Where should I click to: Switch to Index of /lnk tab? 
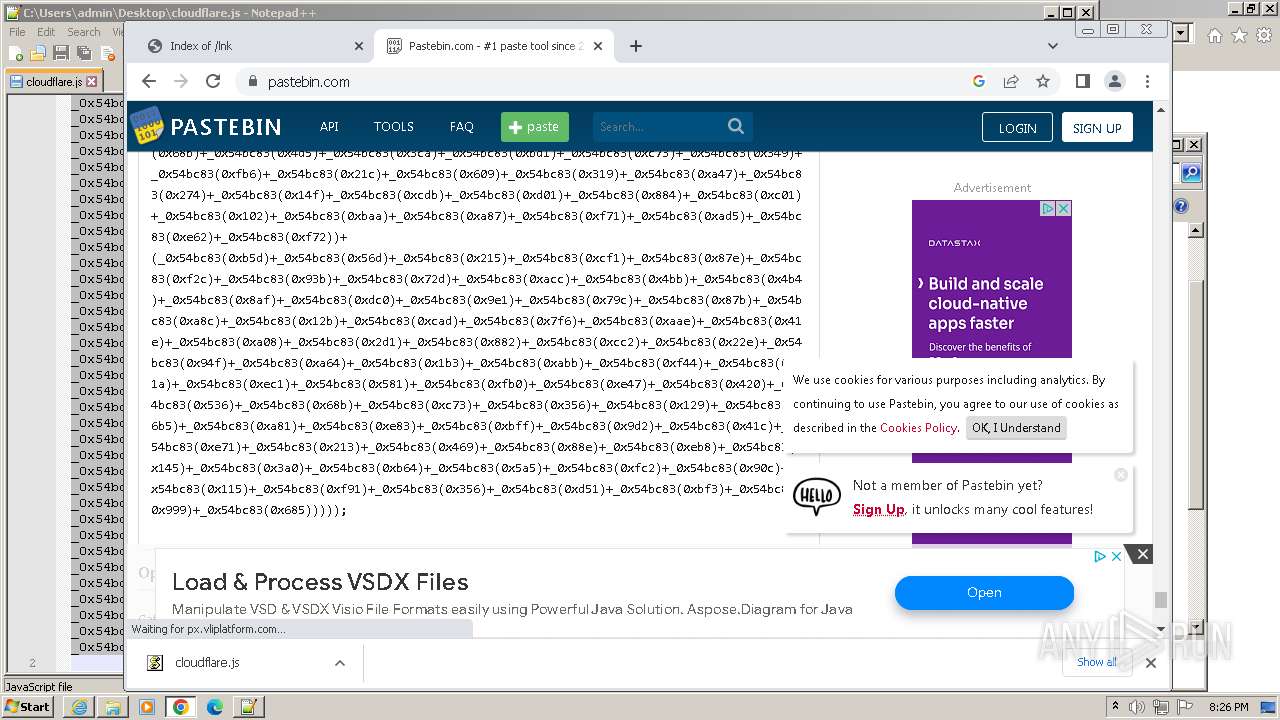tap(255, 46)
